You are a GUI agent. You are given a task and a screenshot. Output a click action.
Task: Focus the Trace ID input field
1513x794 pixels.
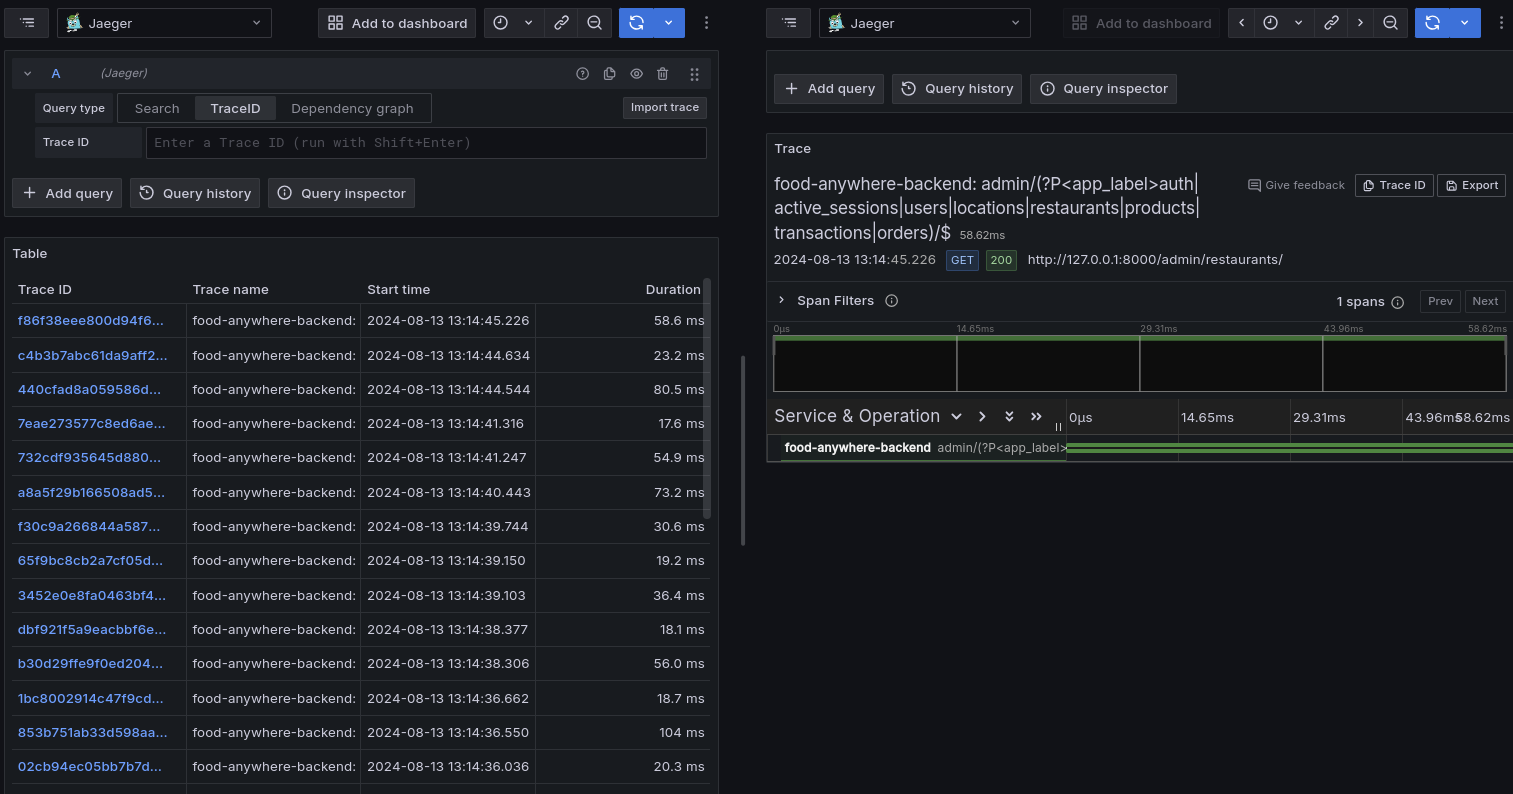click(426, 142)
